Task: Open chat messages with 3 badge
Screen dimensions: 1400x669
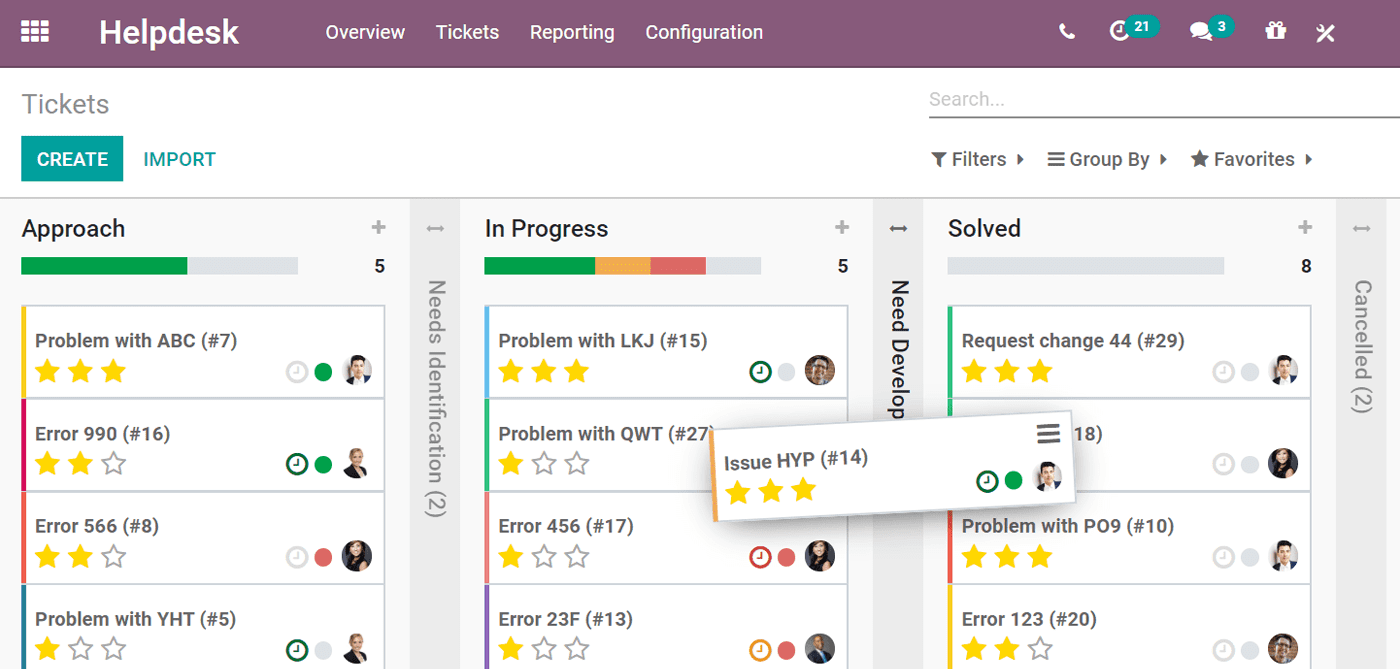Action: pos(1201,32)
